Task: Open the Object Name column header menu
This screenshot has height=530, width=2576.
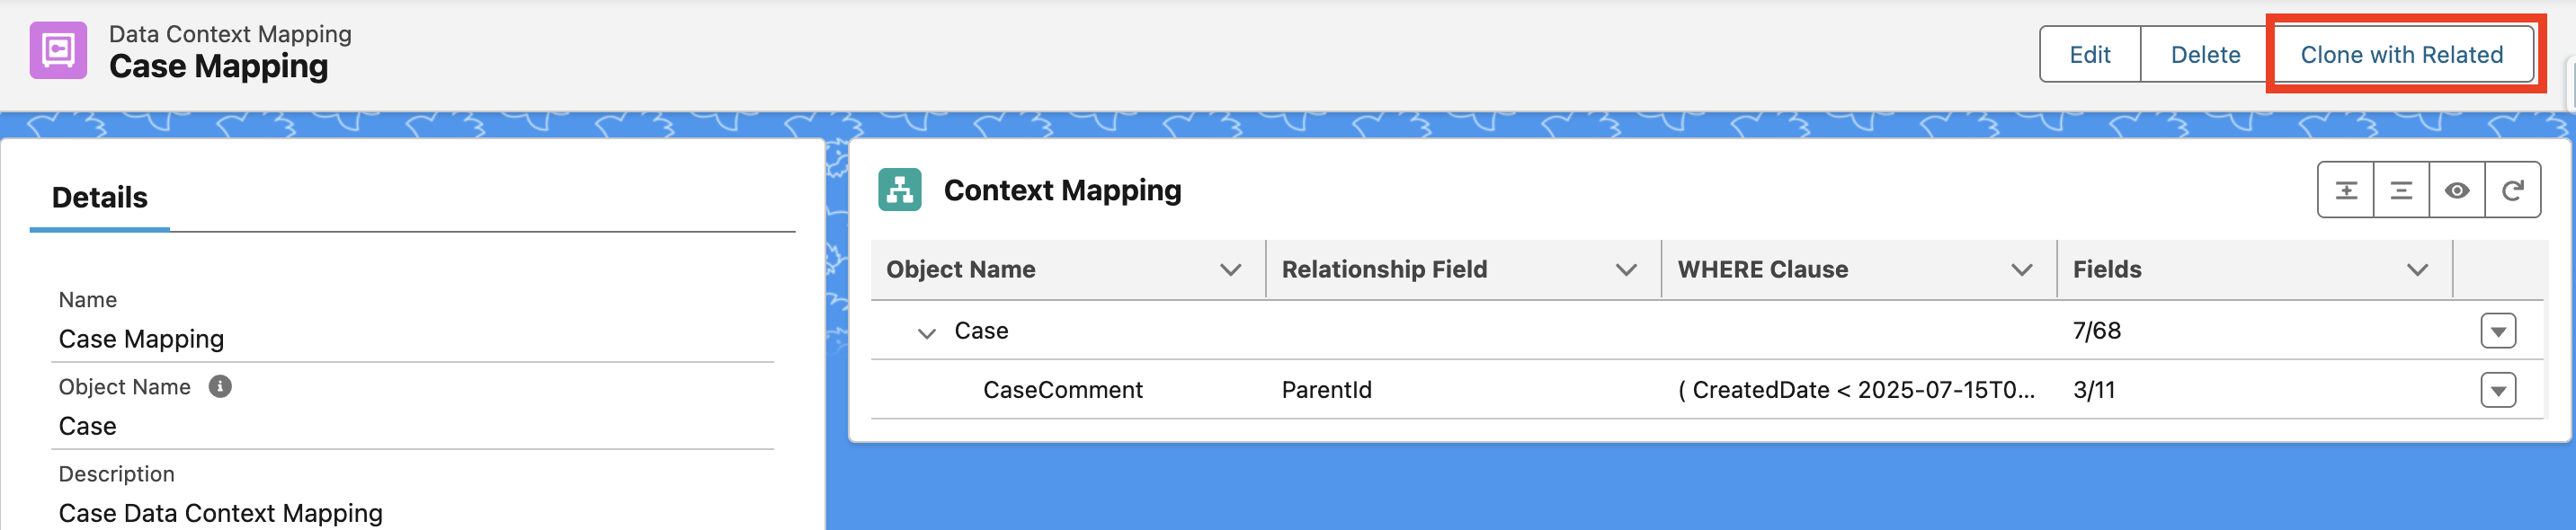Action: click(1230, 270)
